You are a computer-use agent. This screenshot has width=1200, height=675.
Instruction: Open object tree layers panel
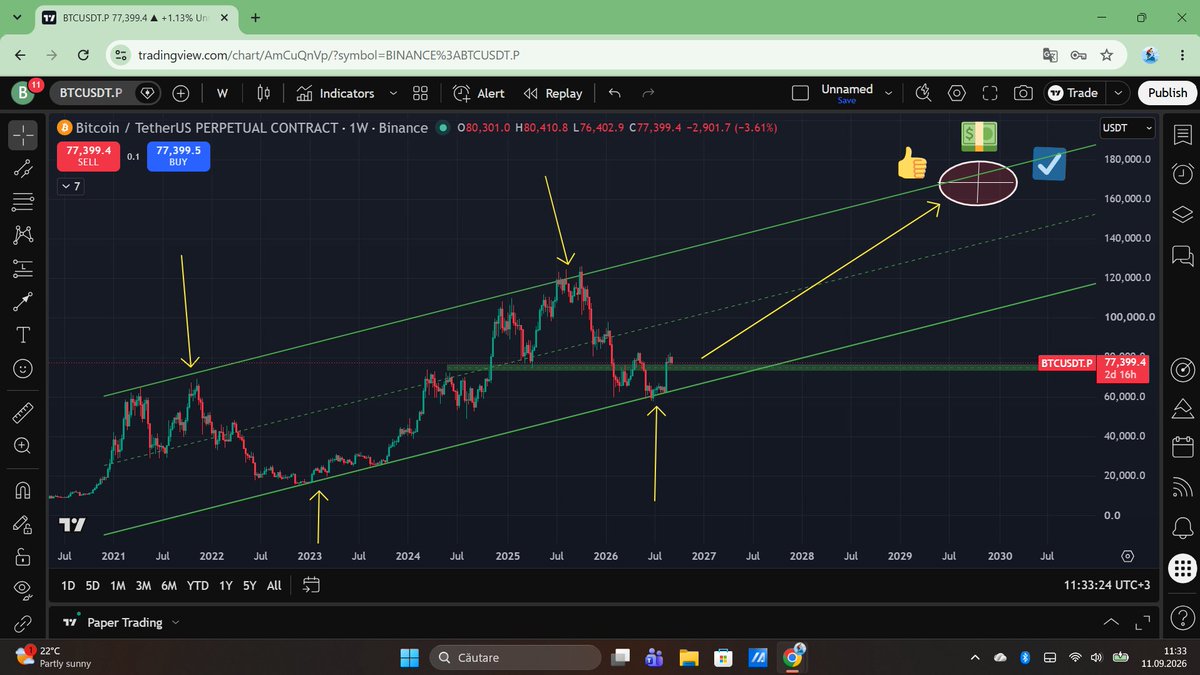click(x=1181, y=214)
